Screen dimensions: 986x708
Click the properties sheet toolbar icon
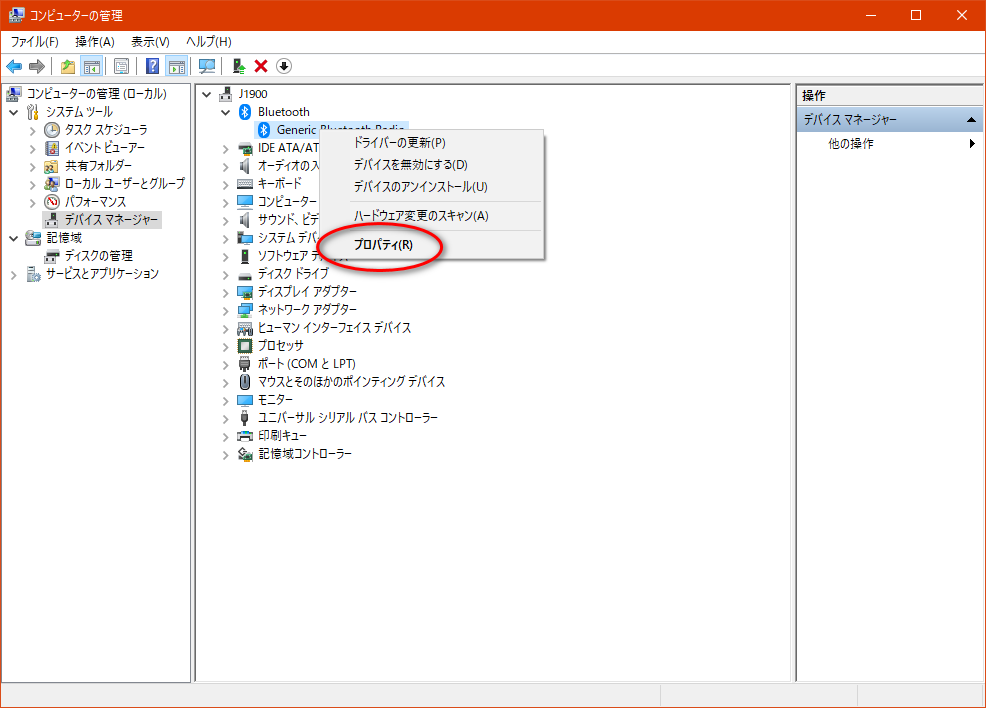[x=121, y=66]
